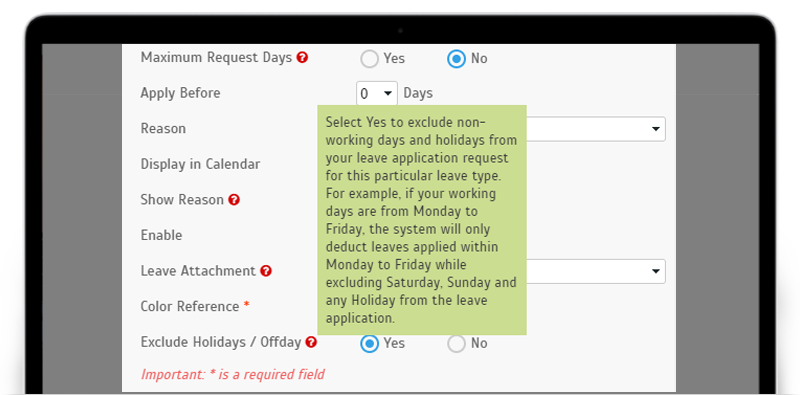Click the Important required field note
Viewport: 800px width, 395px height.
pyautogui.click(x=233, y=374)
